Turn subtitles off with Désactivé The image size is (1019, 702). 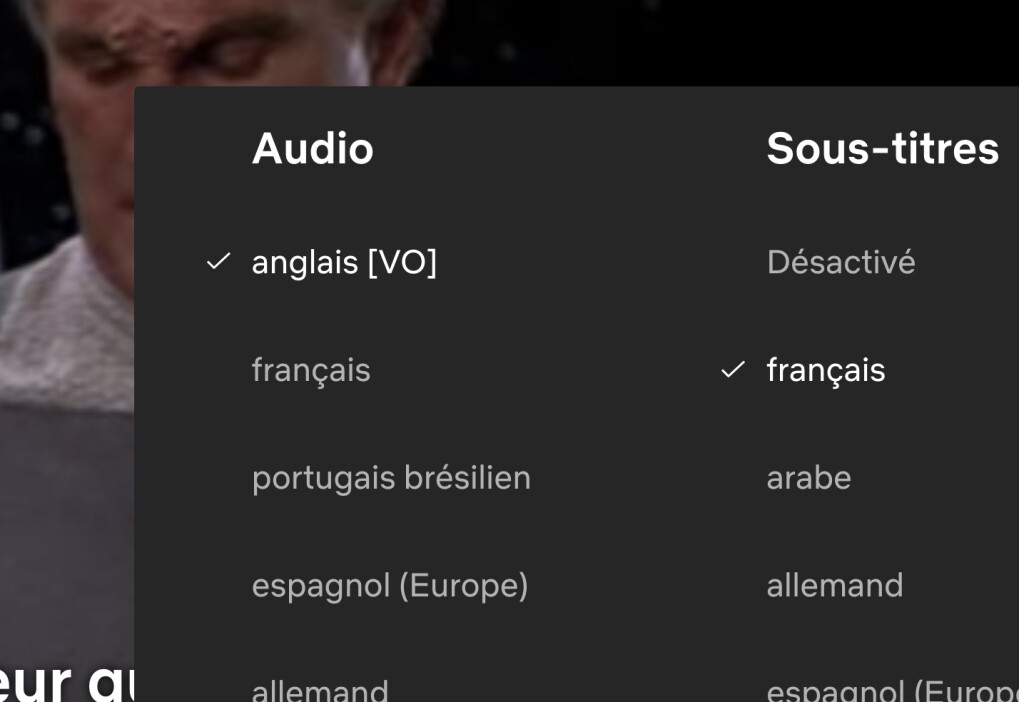841,262
